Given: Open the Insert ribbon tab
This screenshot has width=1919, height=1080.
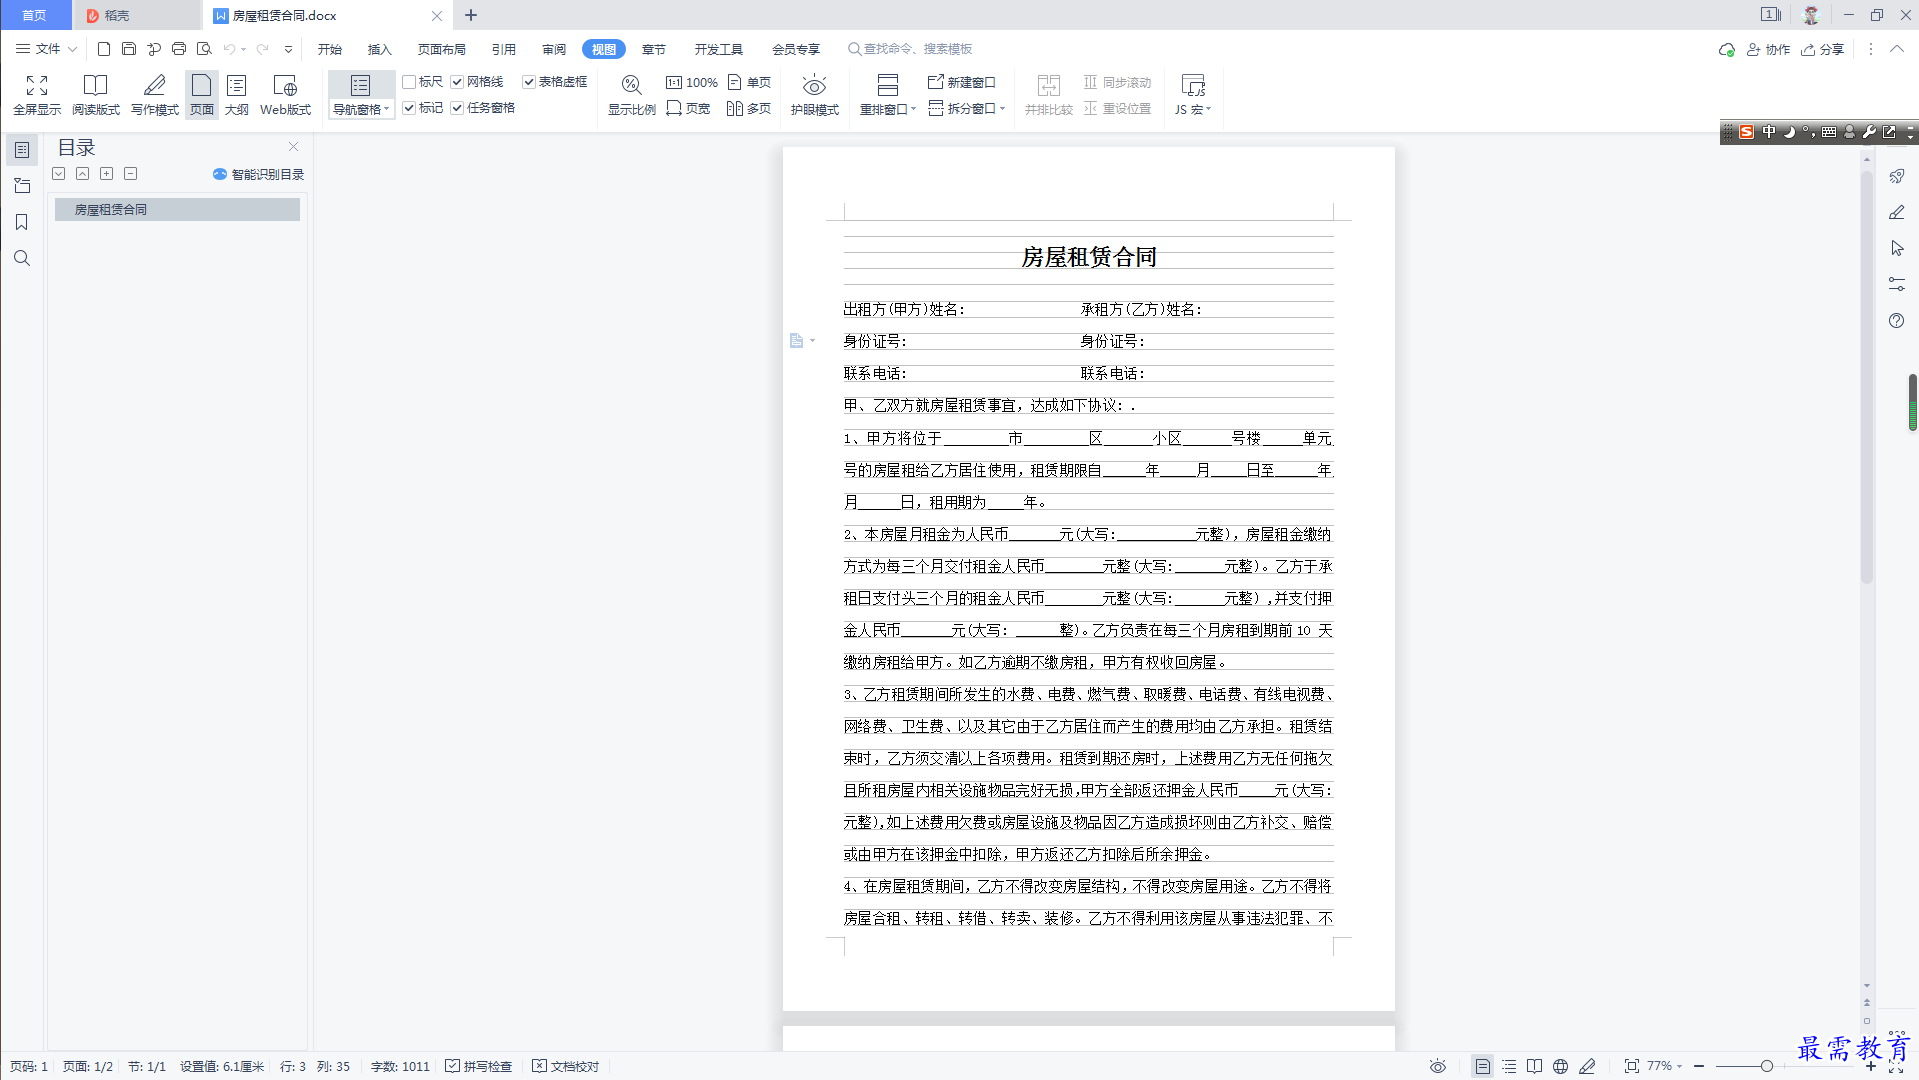Looking at the screenshot, I should coord(379,49).
